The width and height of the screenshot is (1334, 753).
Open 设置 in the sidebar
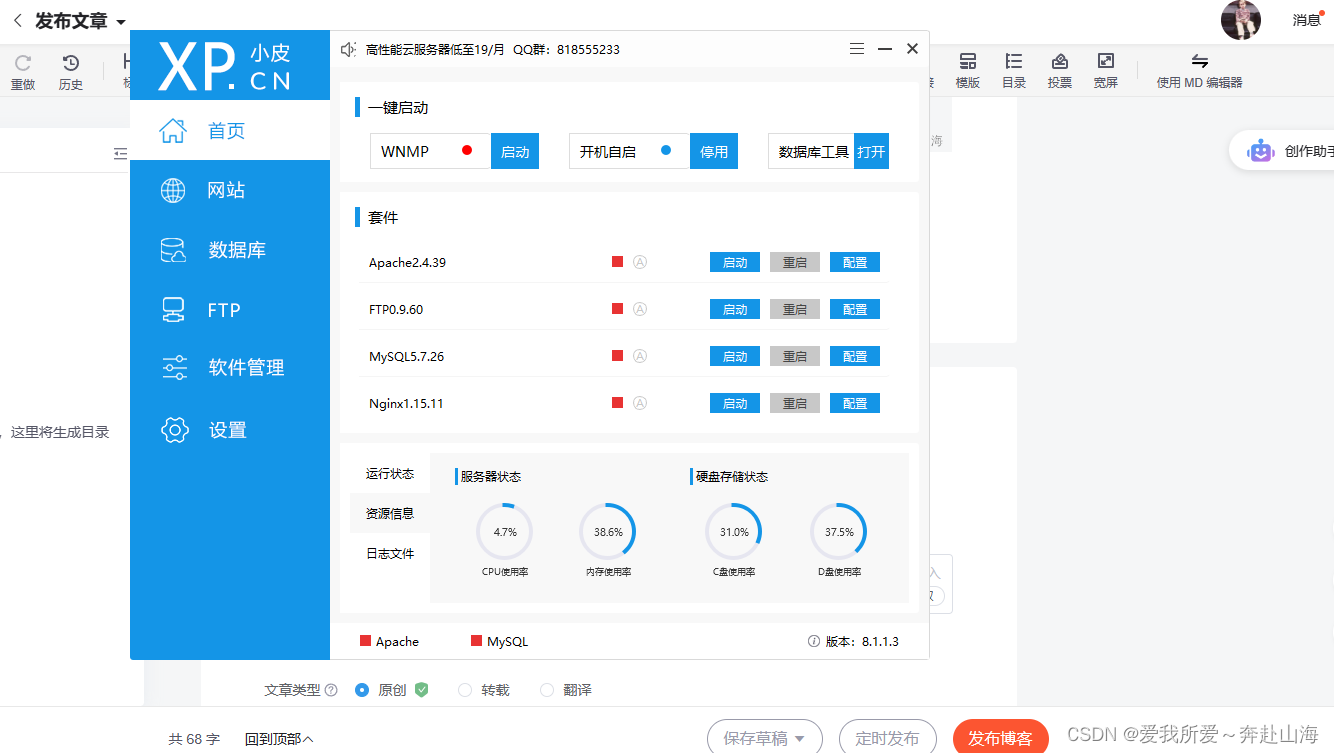(230, 430)
